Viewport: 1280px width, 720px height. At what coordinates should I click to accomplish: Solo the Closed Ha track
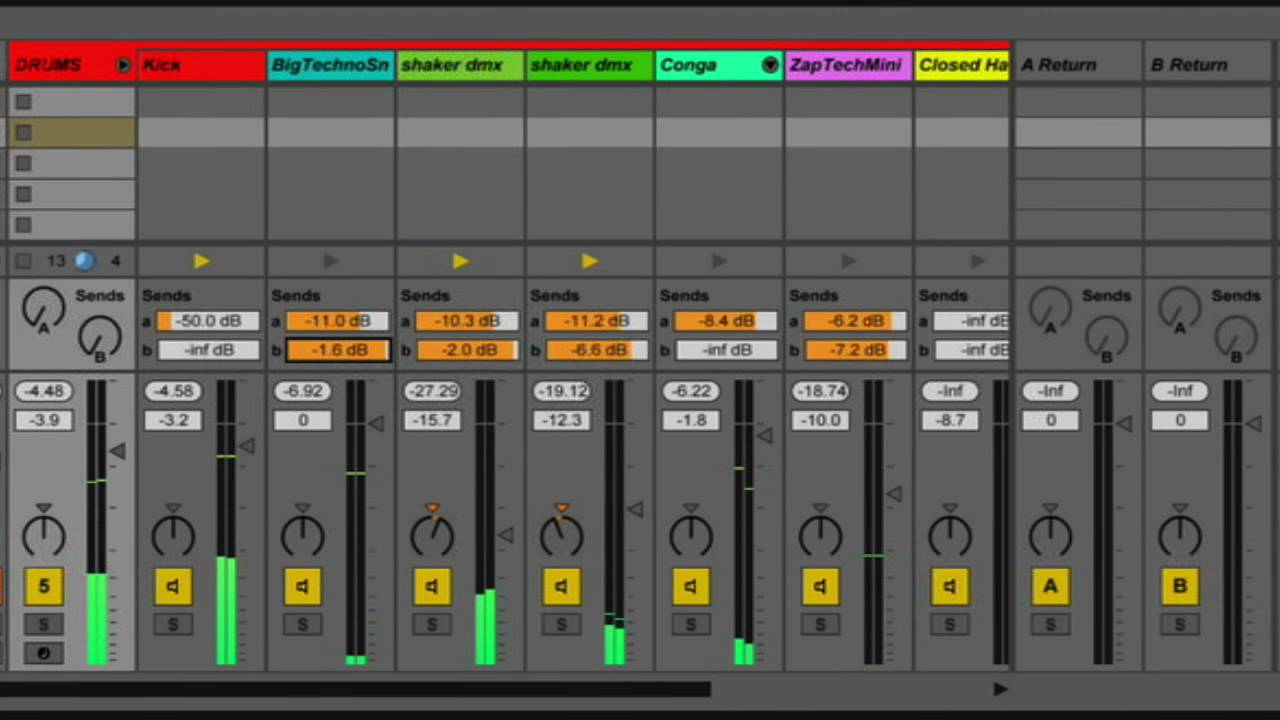click(x=950, y=625)
